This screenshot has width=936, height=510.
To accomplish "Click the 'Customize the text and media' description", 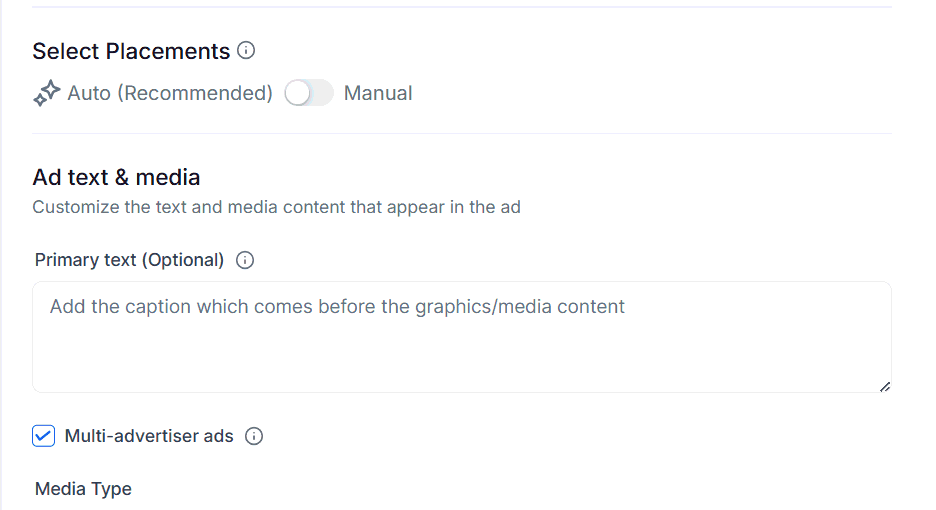I will pos(276,208).
